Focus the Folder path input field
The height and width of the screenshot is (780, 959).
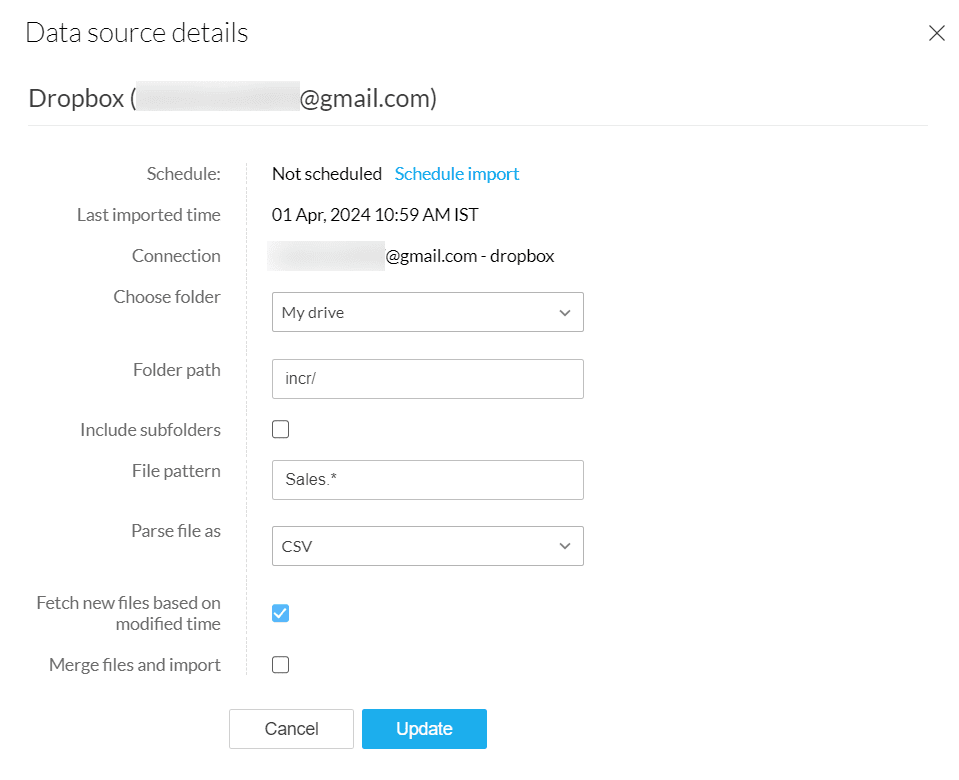pyautogui.click(x=427, y=379)
